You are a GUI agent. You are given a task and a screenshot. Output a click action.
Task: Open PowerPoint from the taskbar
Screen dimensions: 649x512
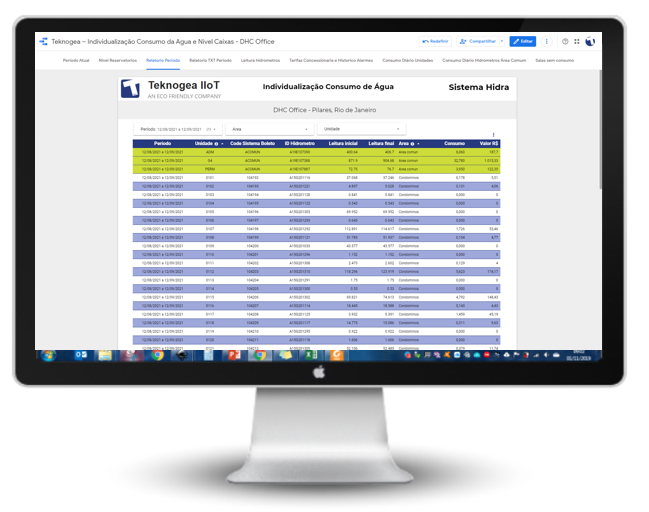click(234, 356)
